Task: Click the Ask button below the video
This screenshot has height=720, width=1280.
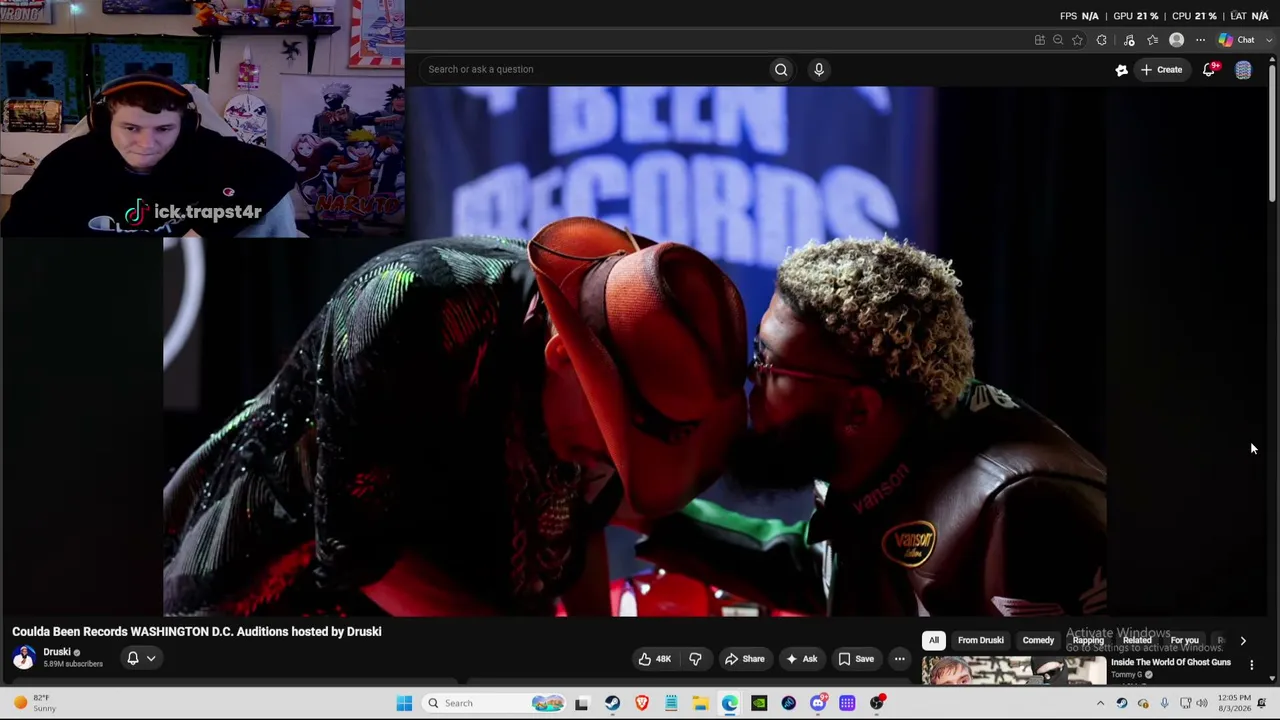Action: click(802, 659)
